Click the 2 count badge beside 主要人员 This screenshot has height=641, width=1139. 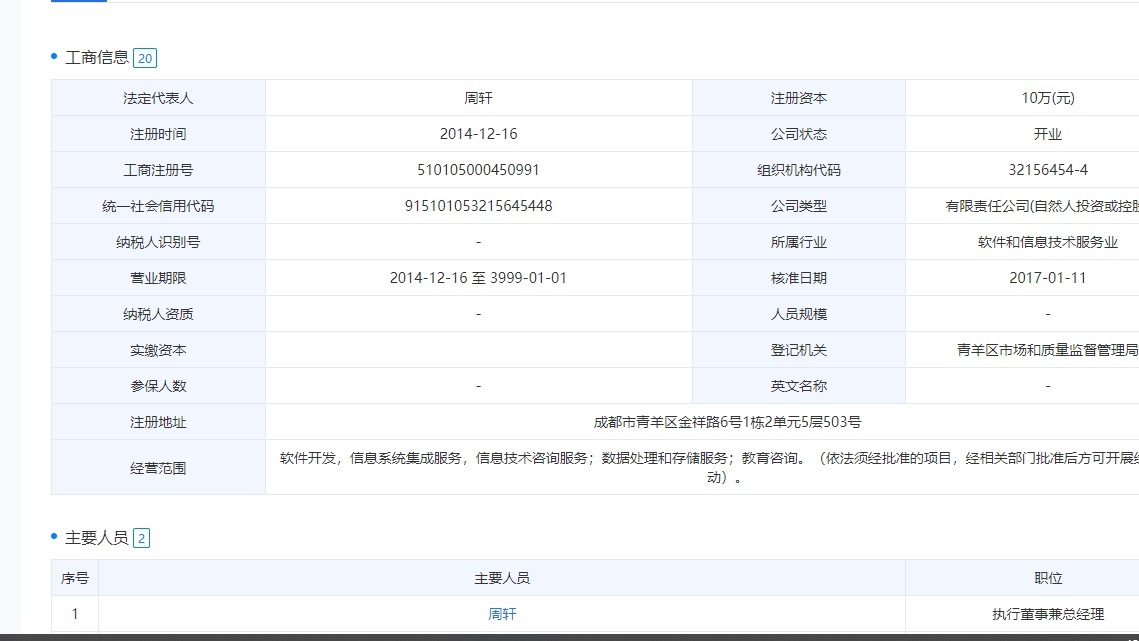coord(141,538)
